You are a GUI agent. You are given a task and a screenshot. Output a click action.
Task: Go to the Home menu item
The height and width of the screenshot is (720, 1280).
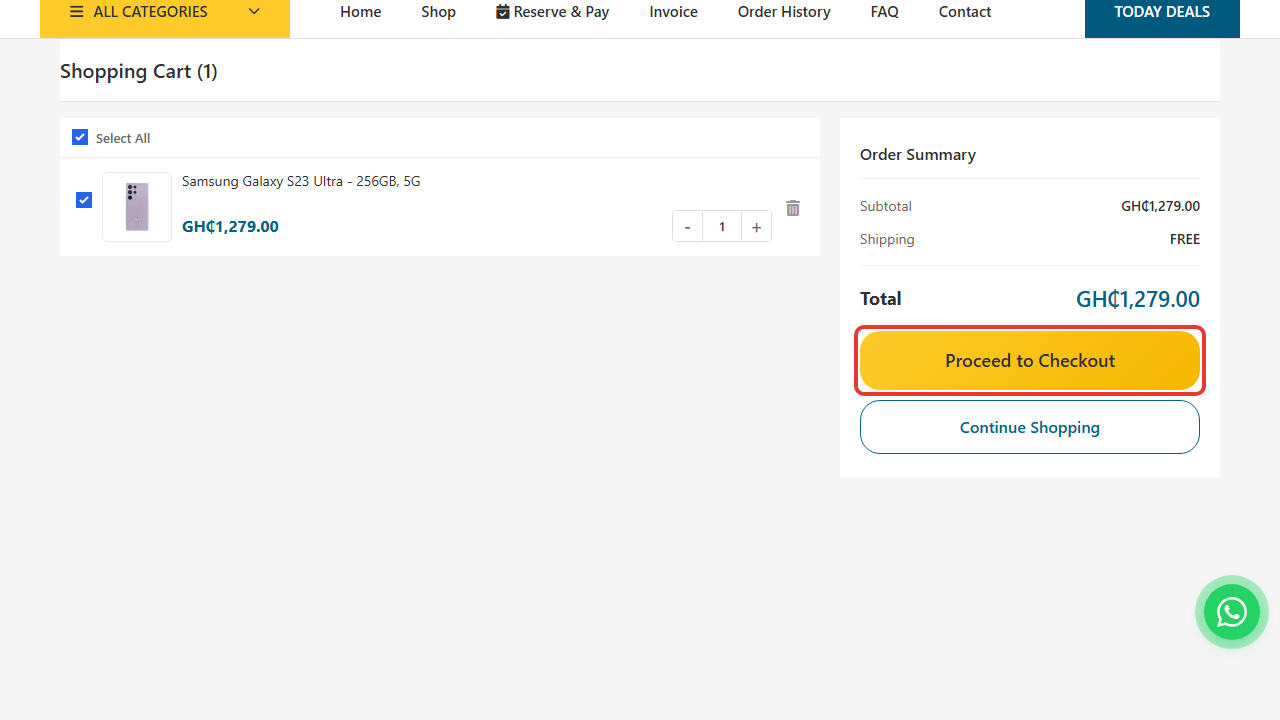(360, 12)
